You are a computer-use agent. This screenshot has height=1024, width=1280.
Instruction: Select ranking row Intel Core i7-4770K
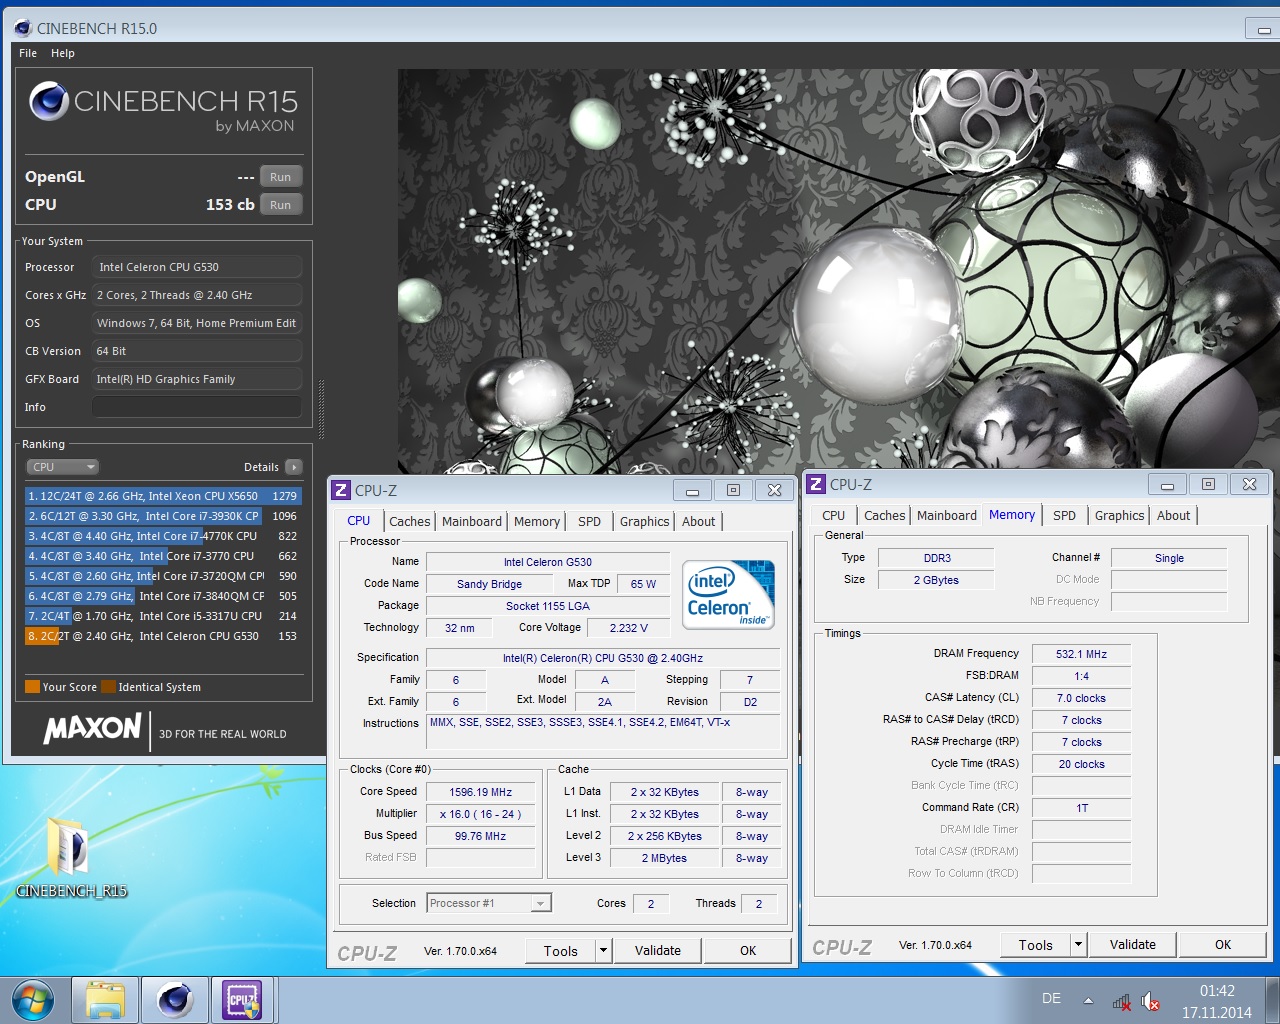163,536
